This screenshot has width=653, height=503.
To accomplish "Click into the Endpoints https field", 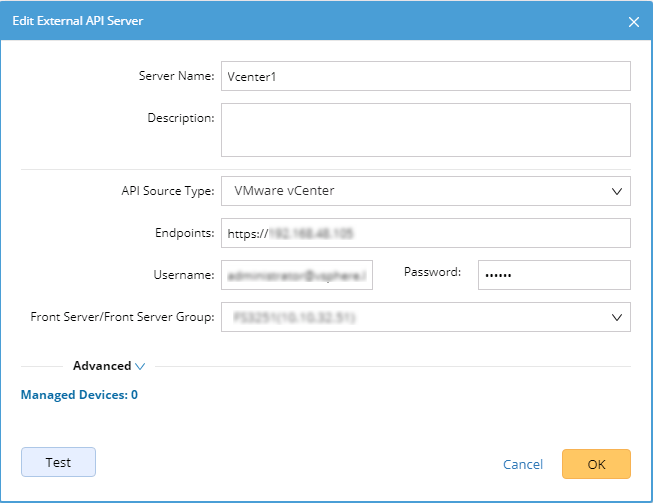I will [x=425, y=233].
